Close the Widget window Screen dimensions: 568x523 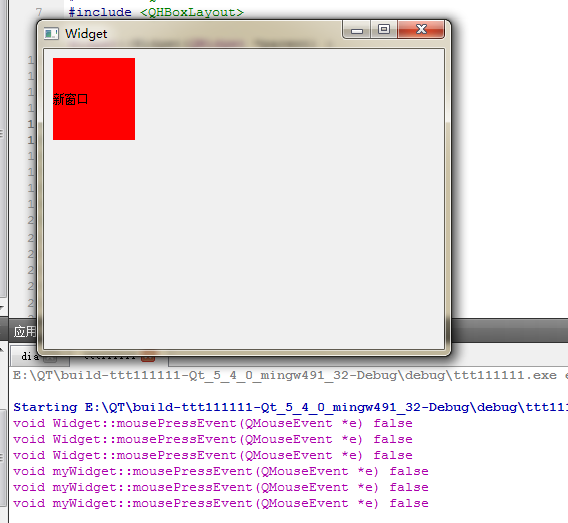[421, 29]
